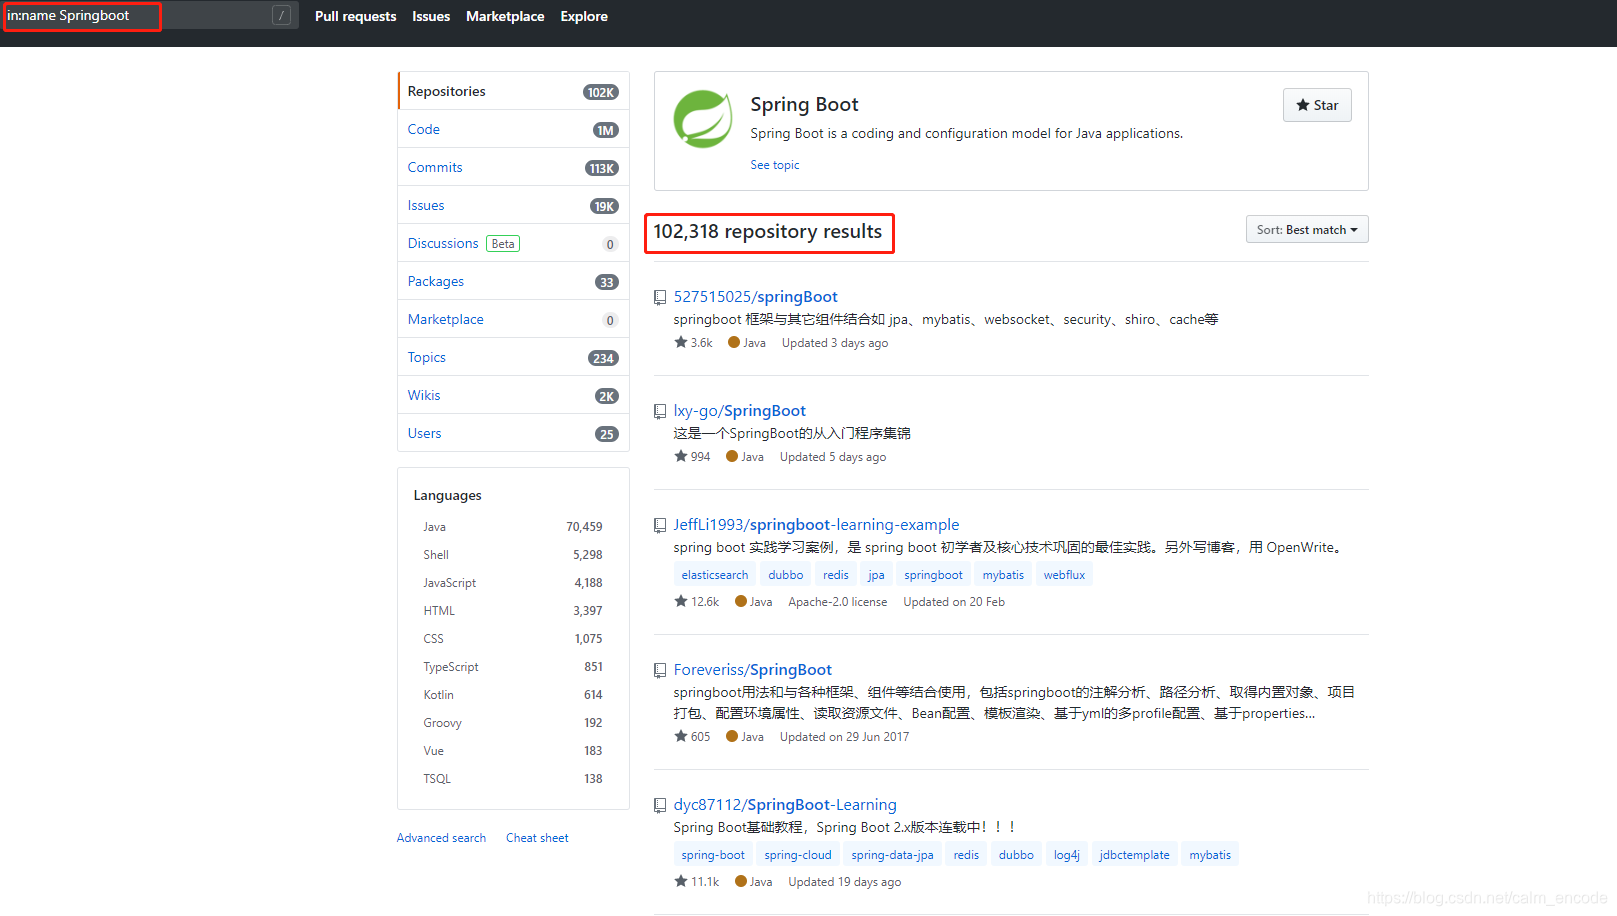1617x916 pixels.
Task: Open the lxy-go/SpringBoot repository
Action: 739,411
